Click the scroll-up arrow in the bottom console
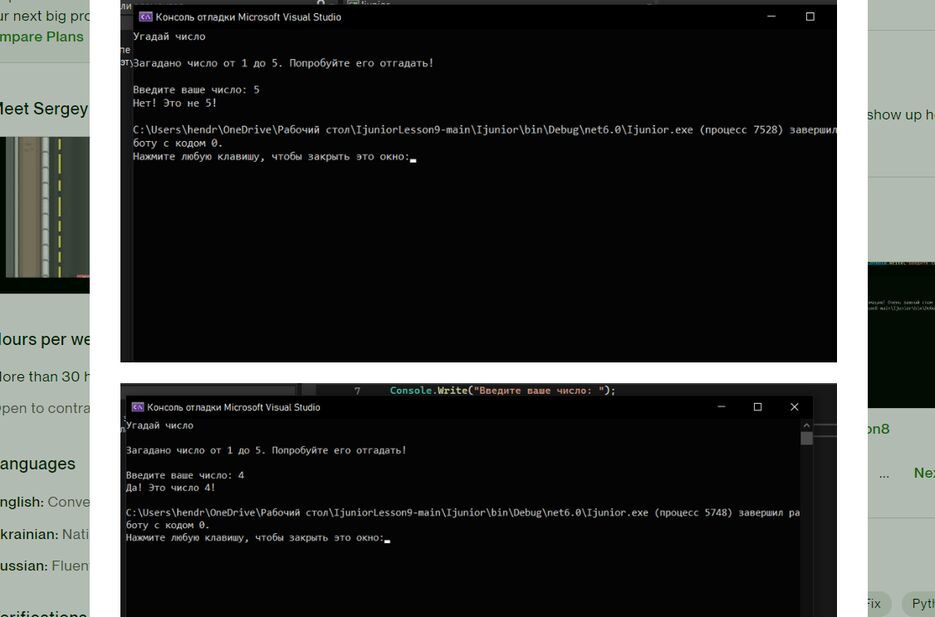This screenshot has height=617, width=935. pos(807,426)
